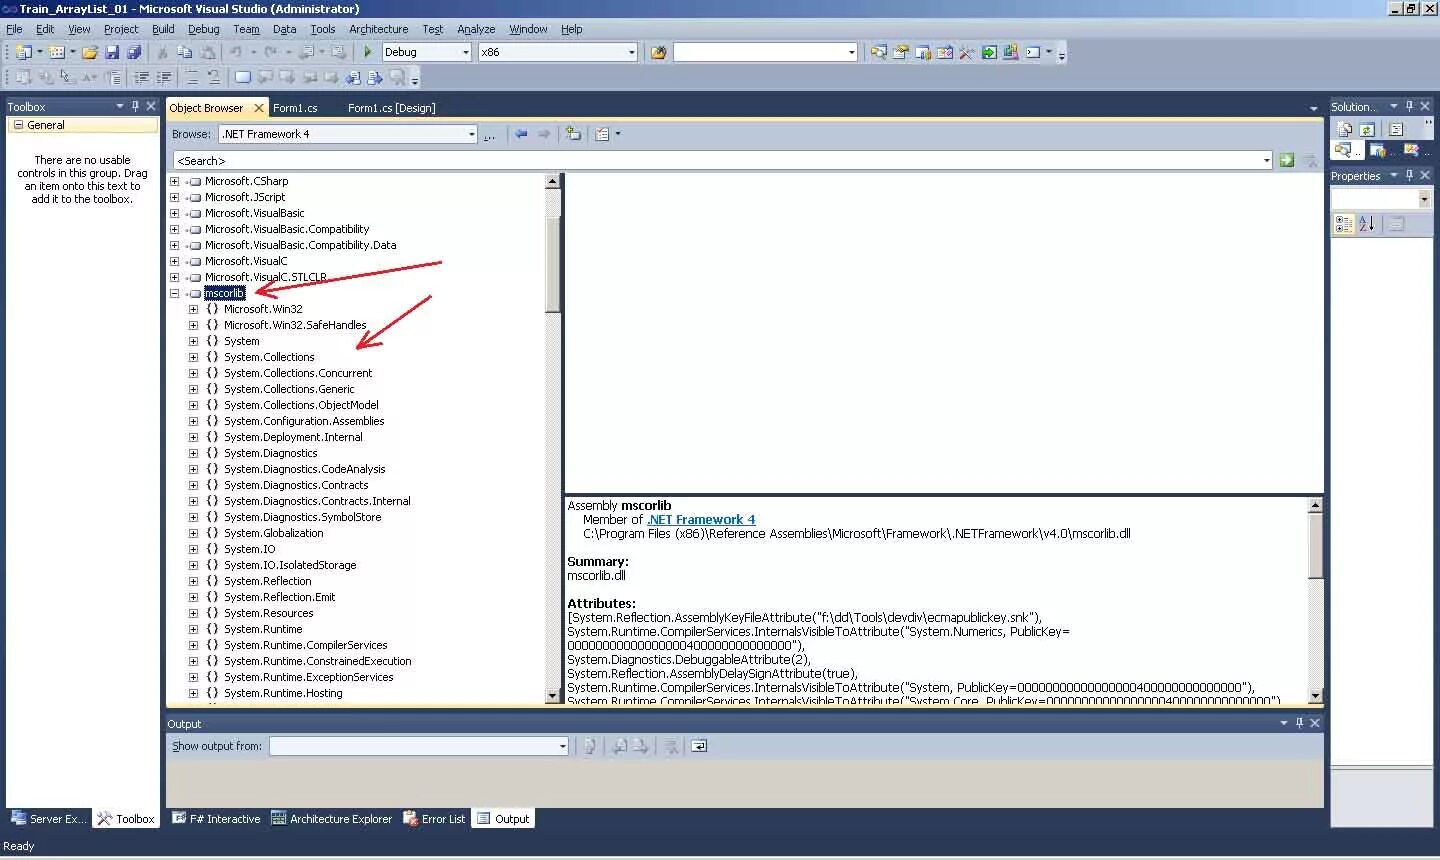Open the Show output from dropdown
Viewport: 1440px width, 860px height.
562,746
